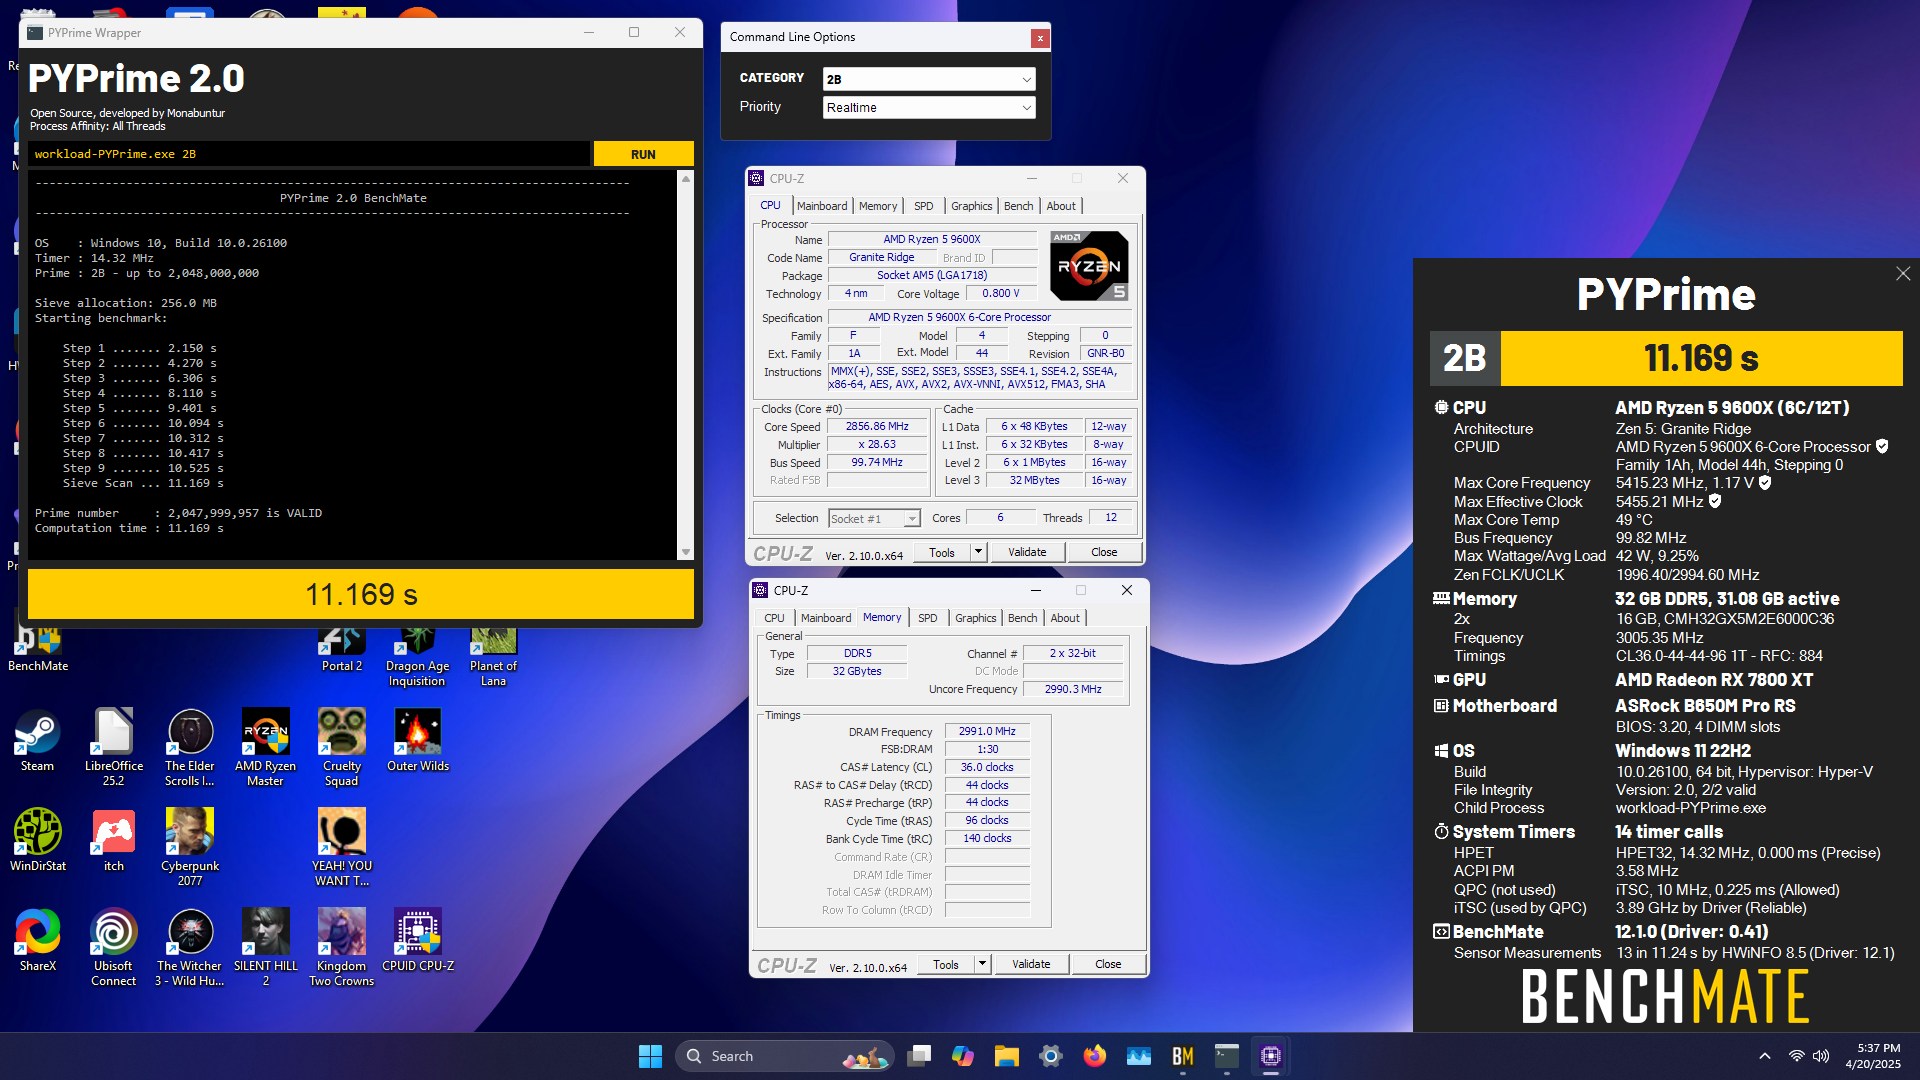Click the taskbar Search box
Image resolution: width=1920 pixels, height=1080 pixels.
click(x=784, y=1056)
